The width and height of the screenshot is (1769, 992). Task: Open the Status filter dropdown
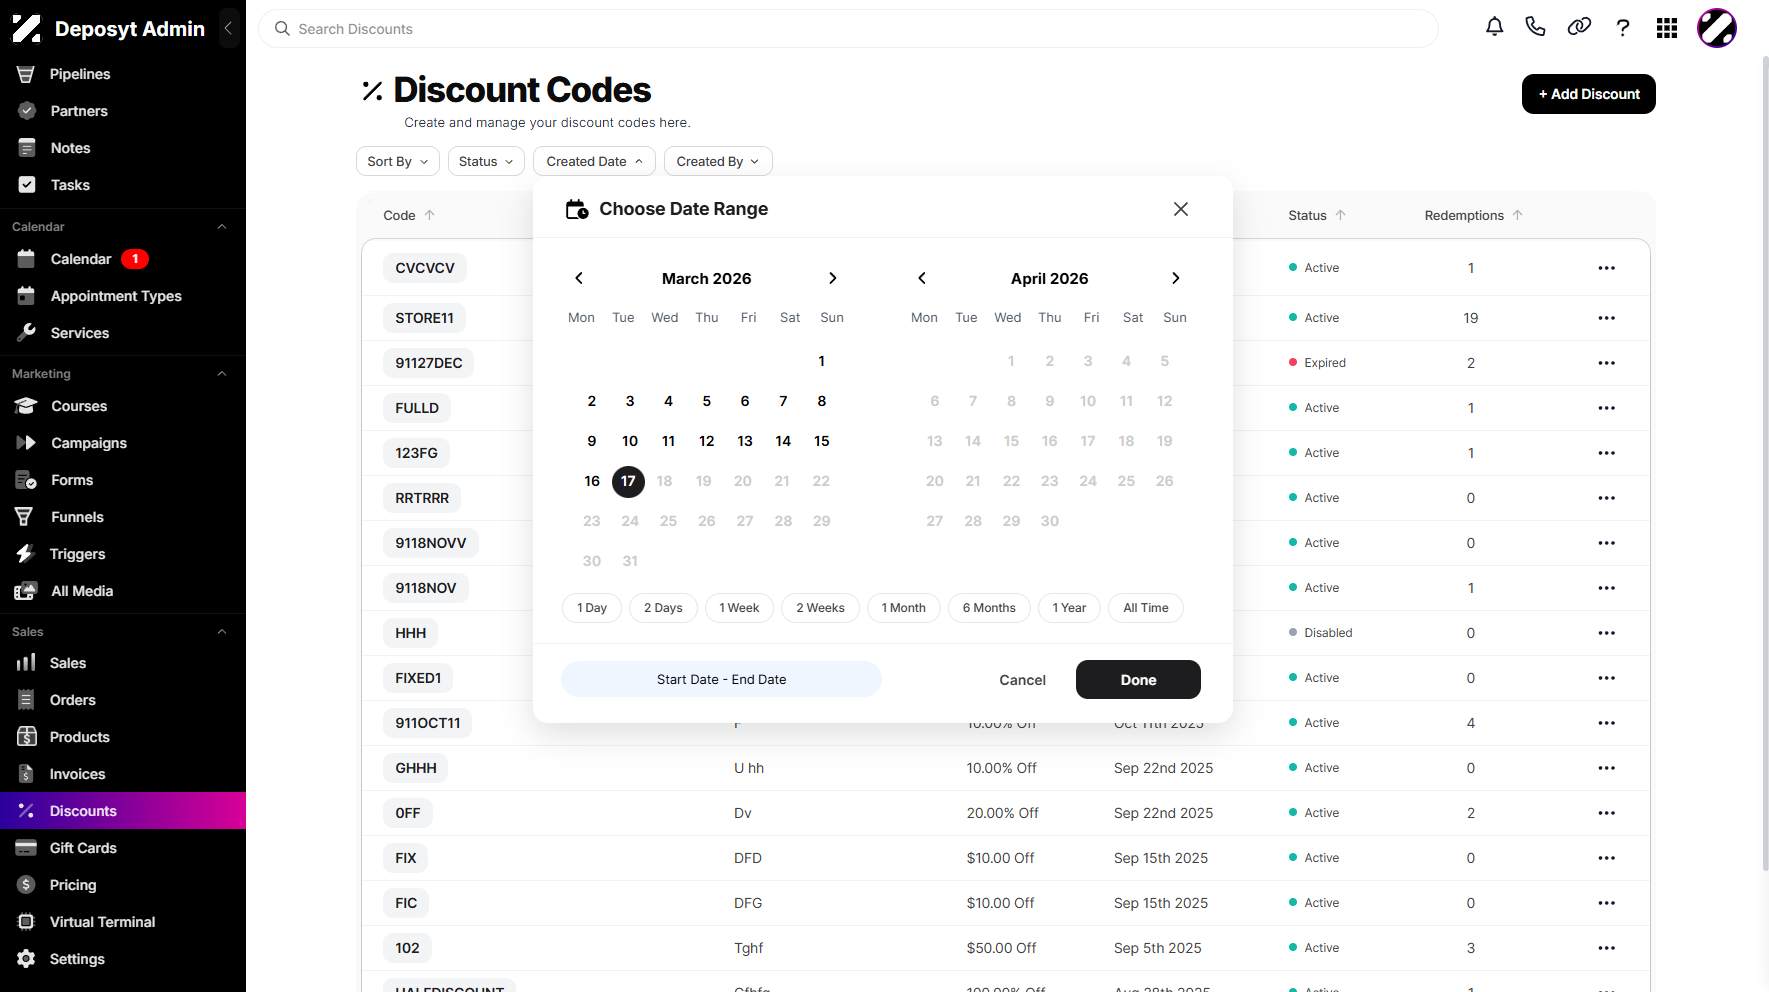click(486, 161)
